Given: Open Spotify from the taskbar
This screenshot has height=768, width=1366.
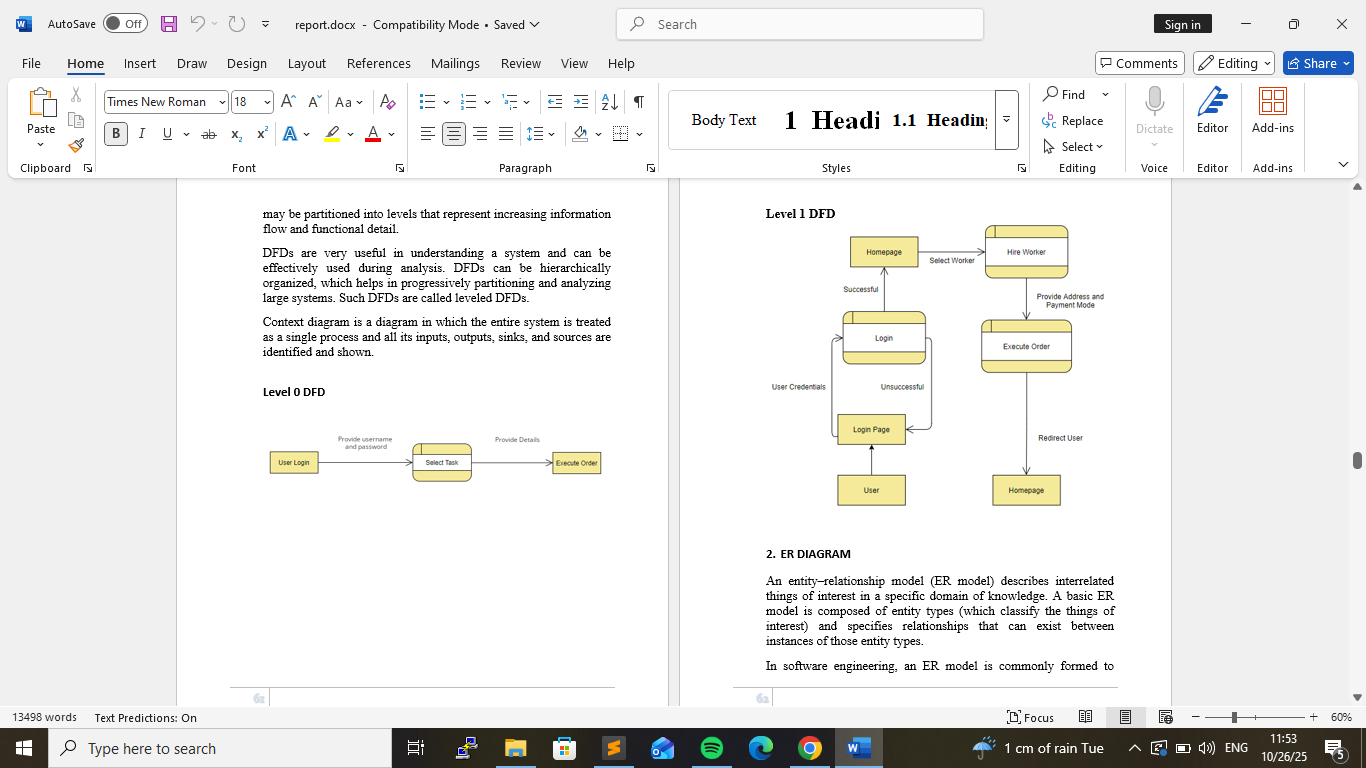Looking at the screenshot, I should pos(712,748).
